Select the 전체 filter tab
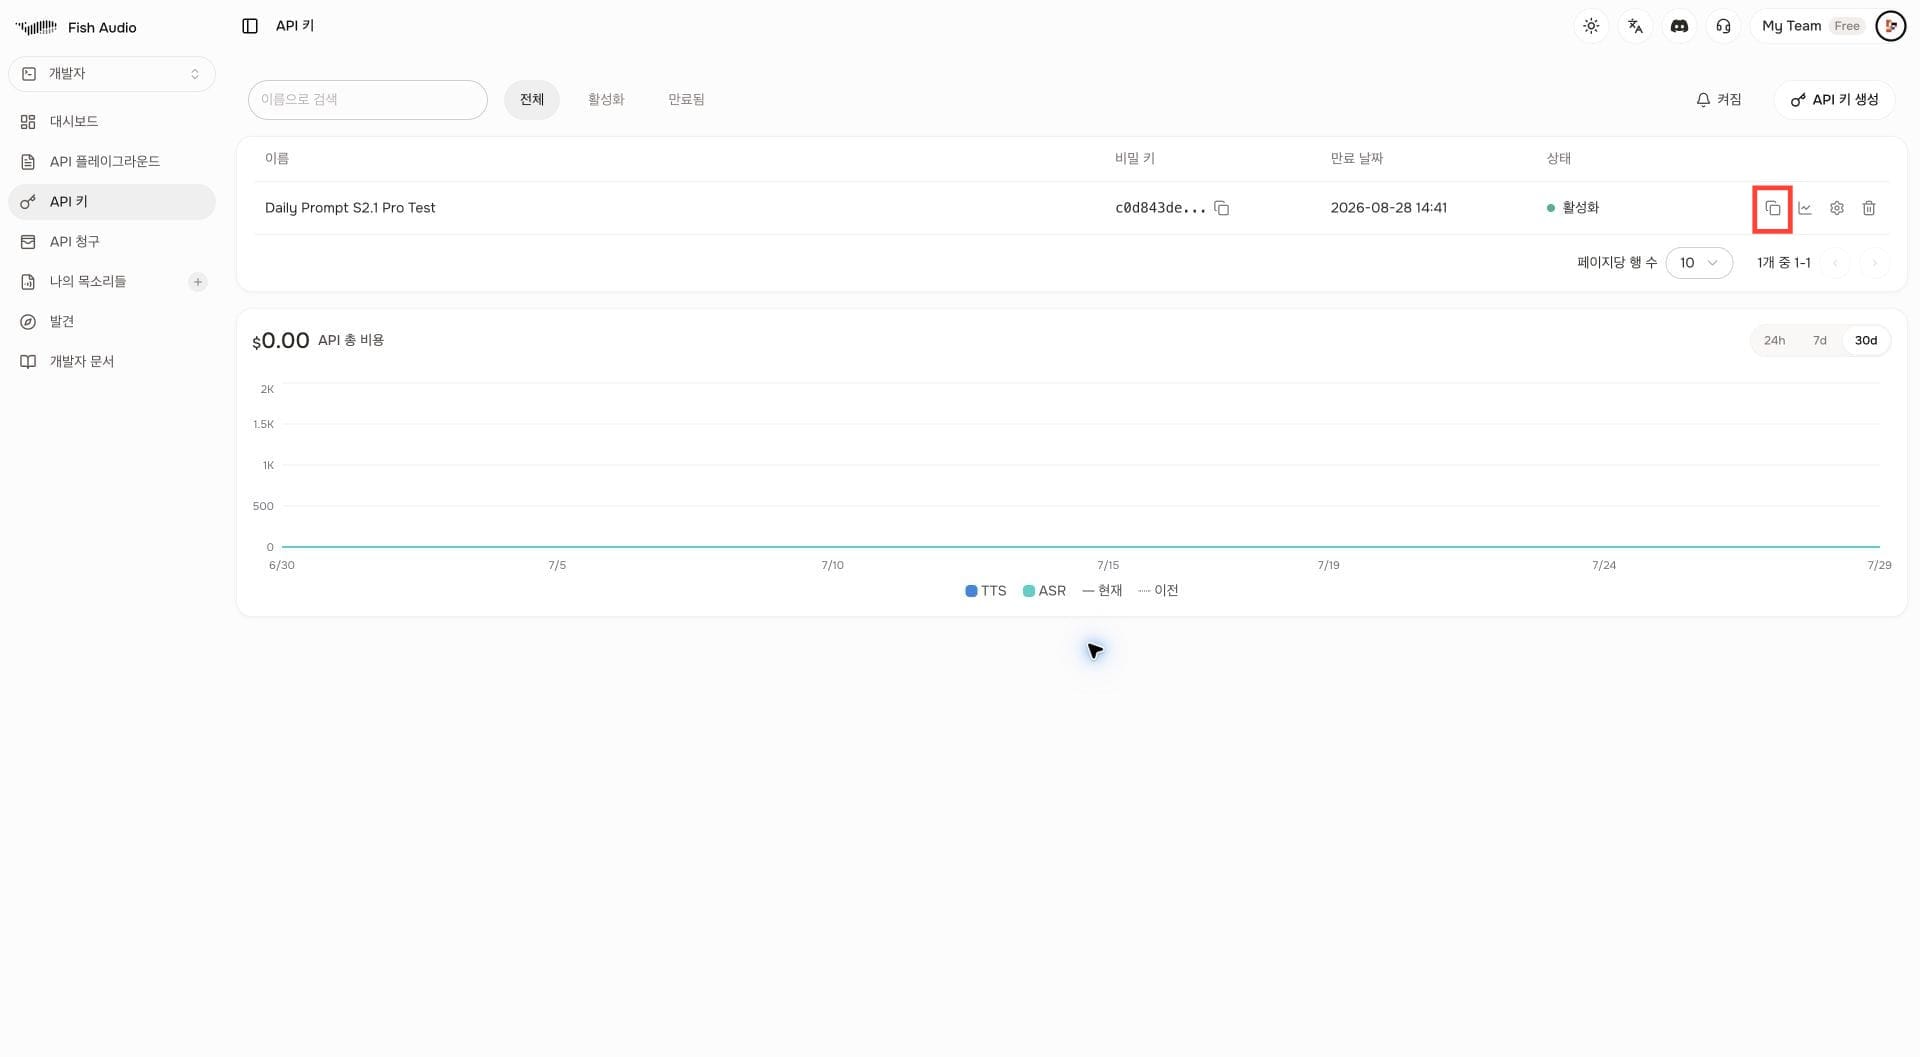1920x1057 pixels. [531, 100]
